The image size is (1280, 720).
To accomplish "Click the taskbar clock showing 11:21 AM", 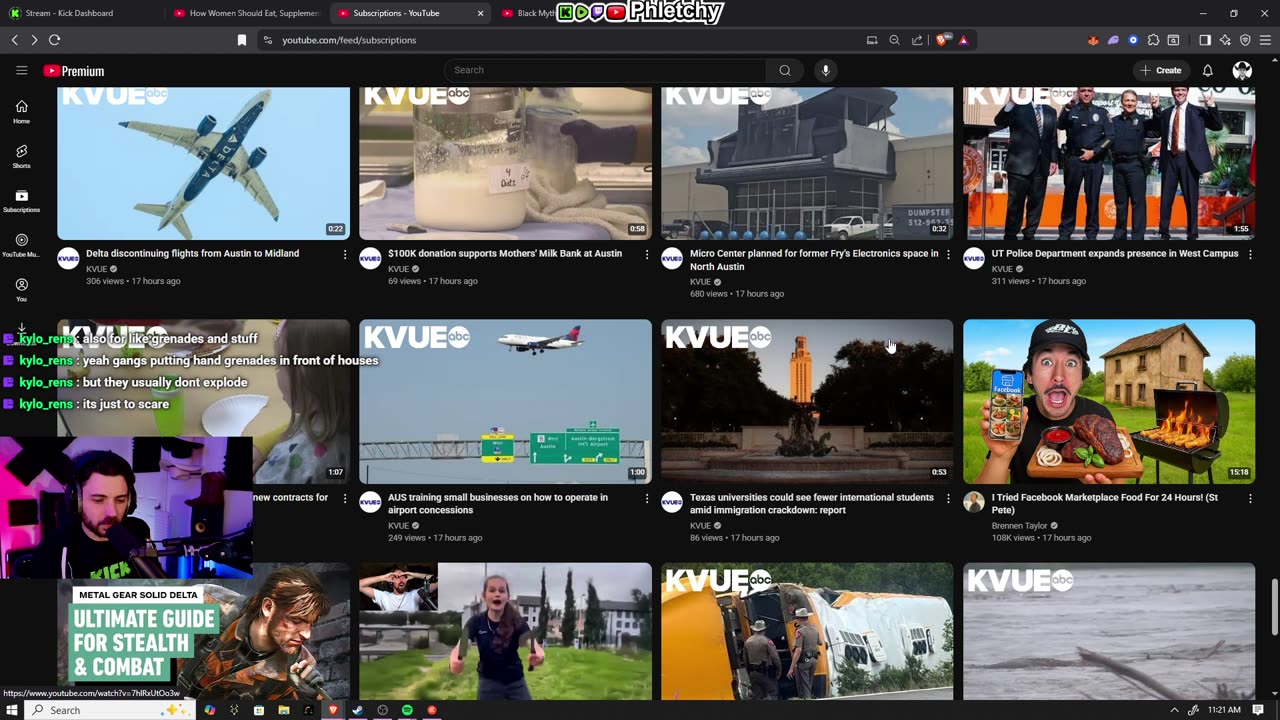I will 1224,710.
